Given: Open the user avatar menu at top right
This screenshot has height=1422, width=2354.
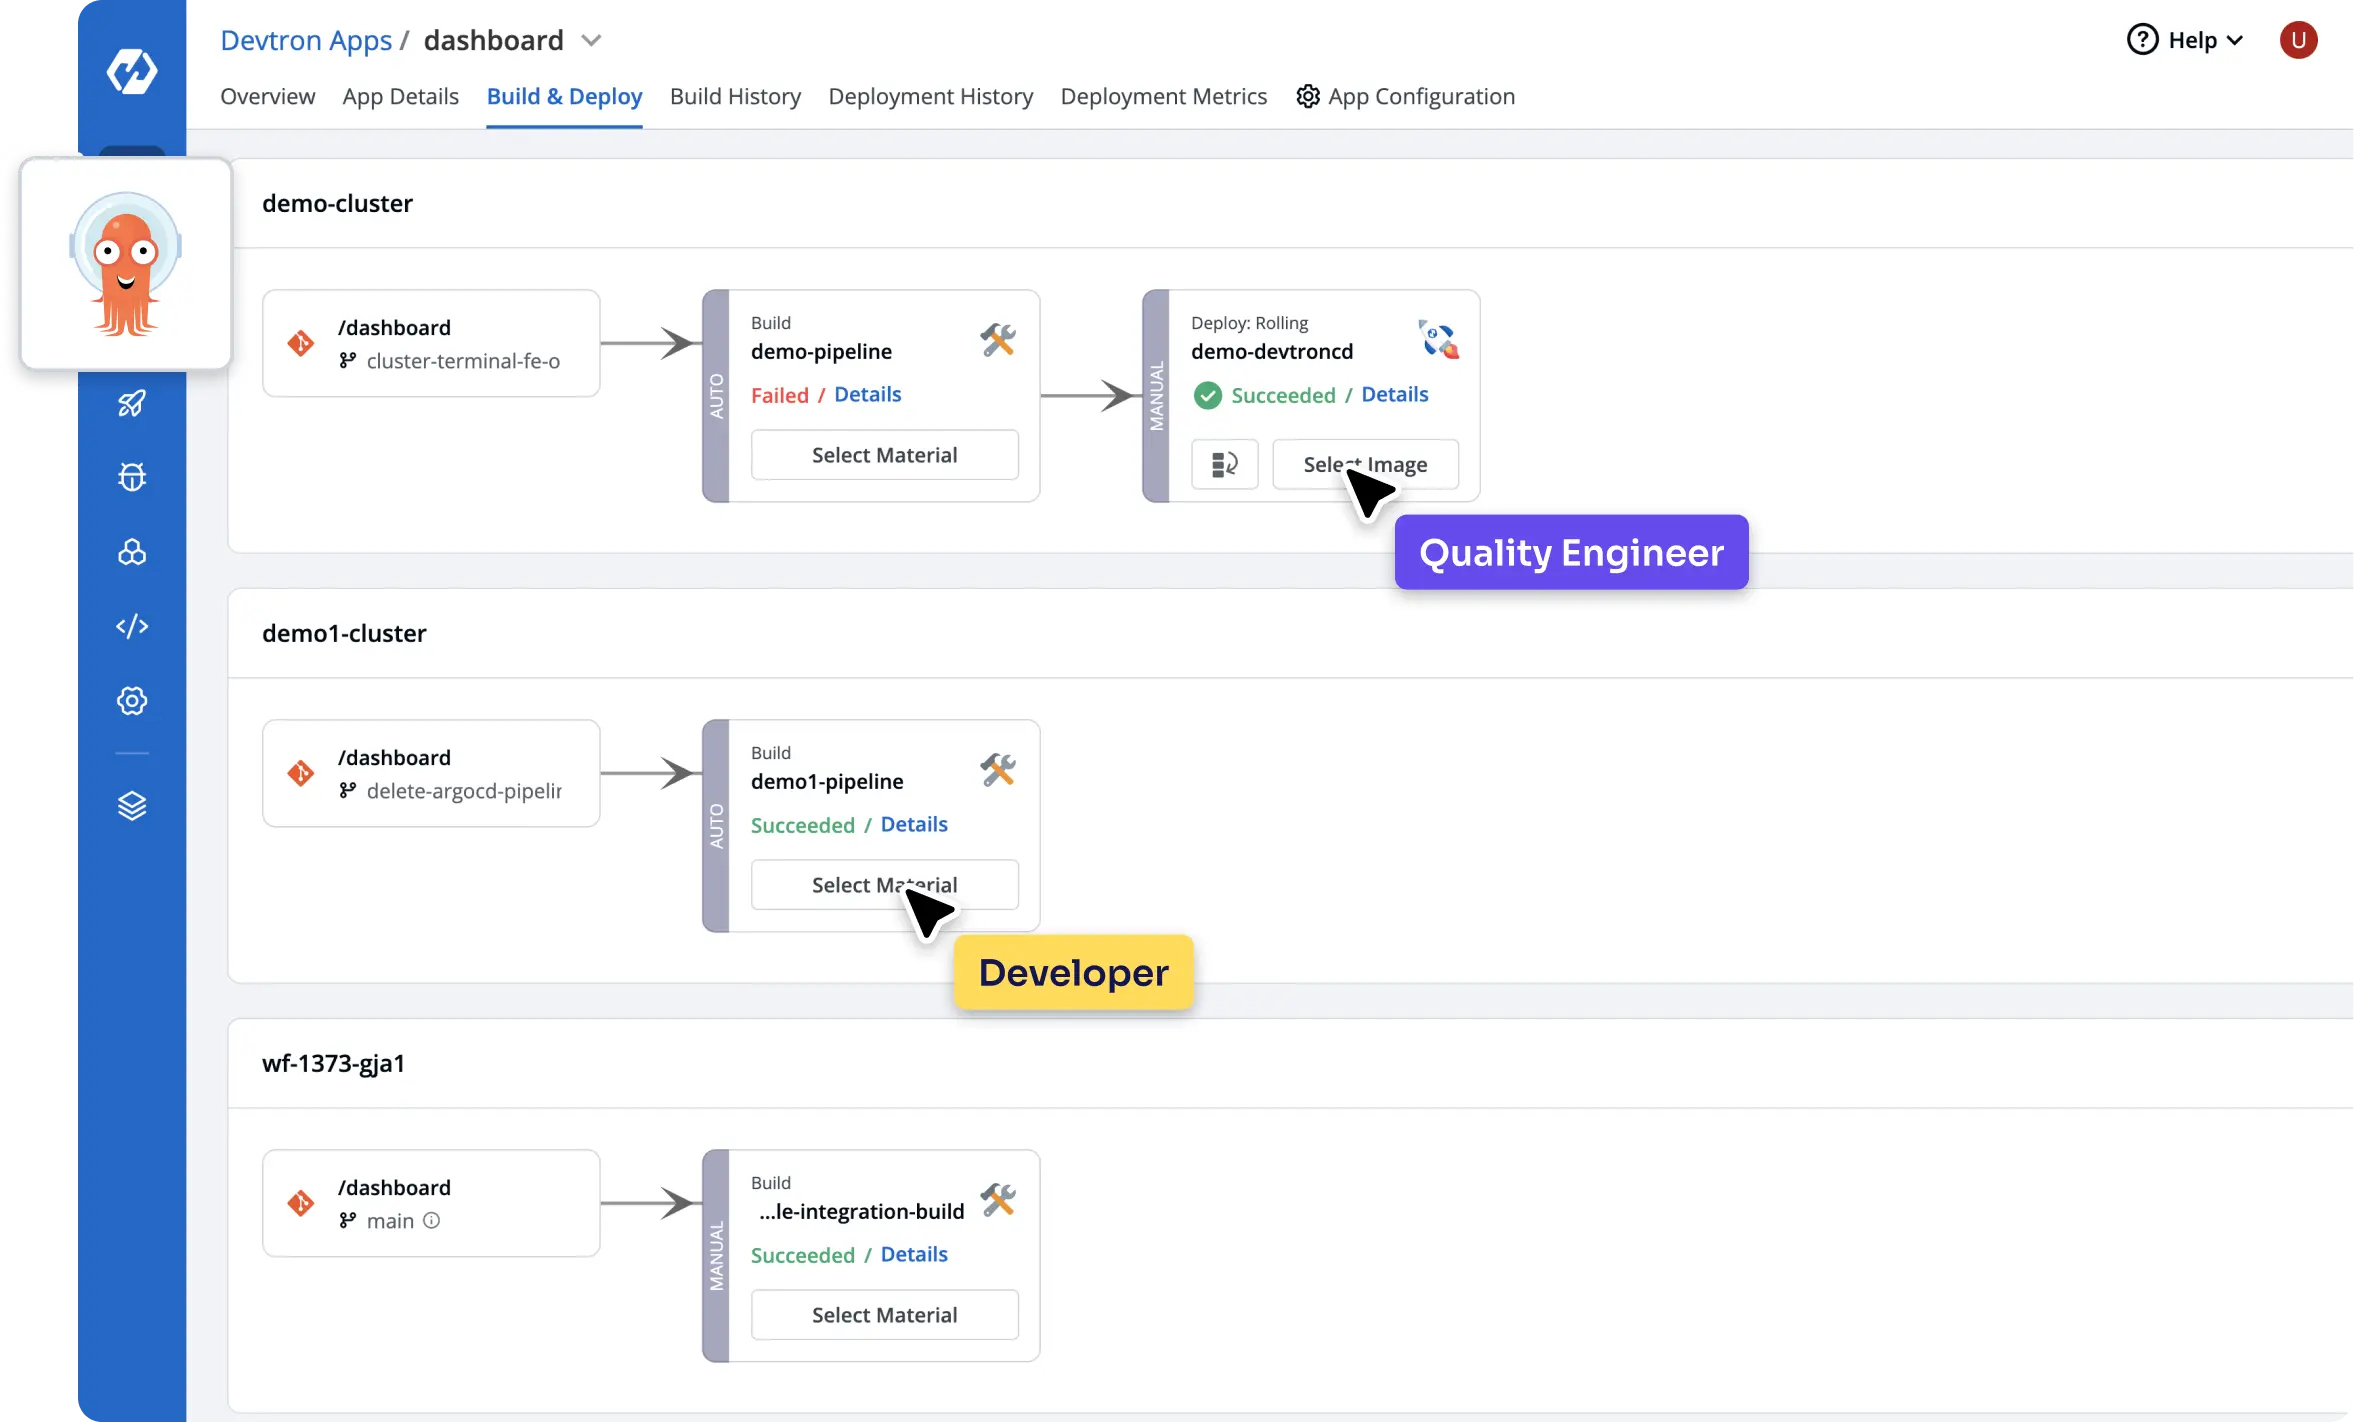Looking at the screenshot, I should tap(2297, 39).
